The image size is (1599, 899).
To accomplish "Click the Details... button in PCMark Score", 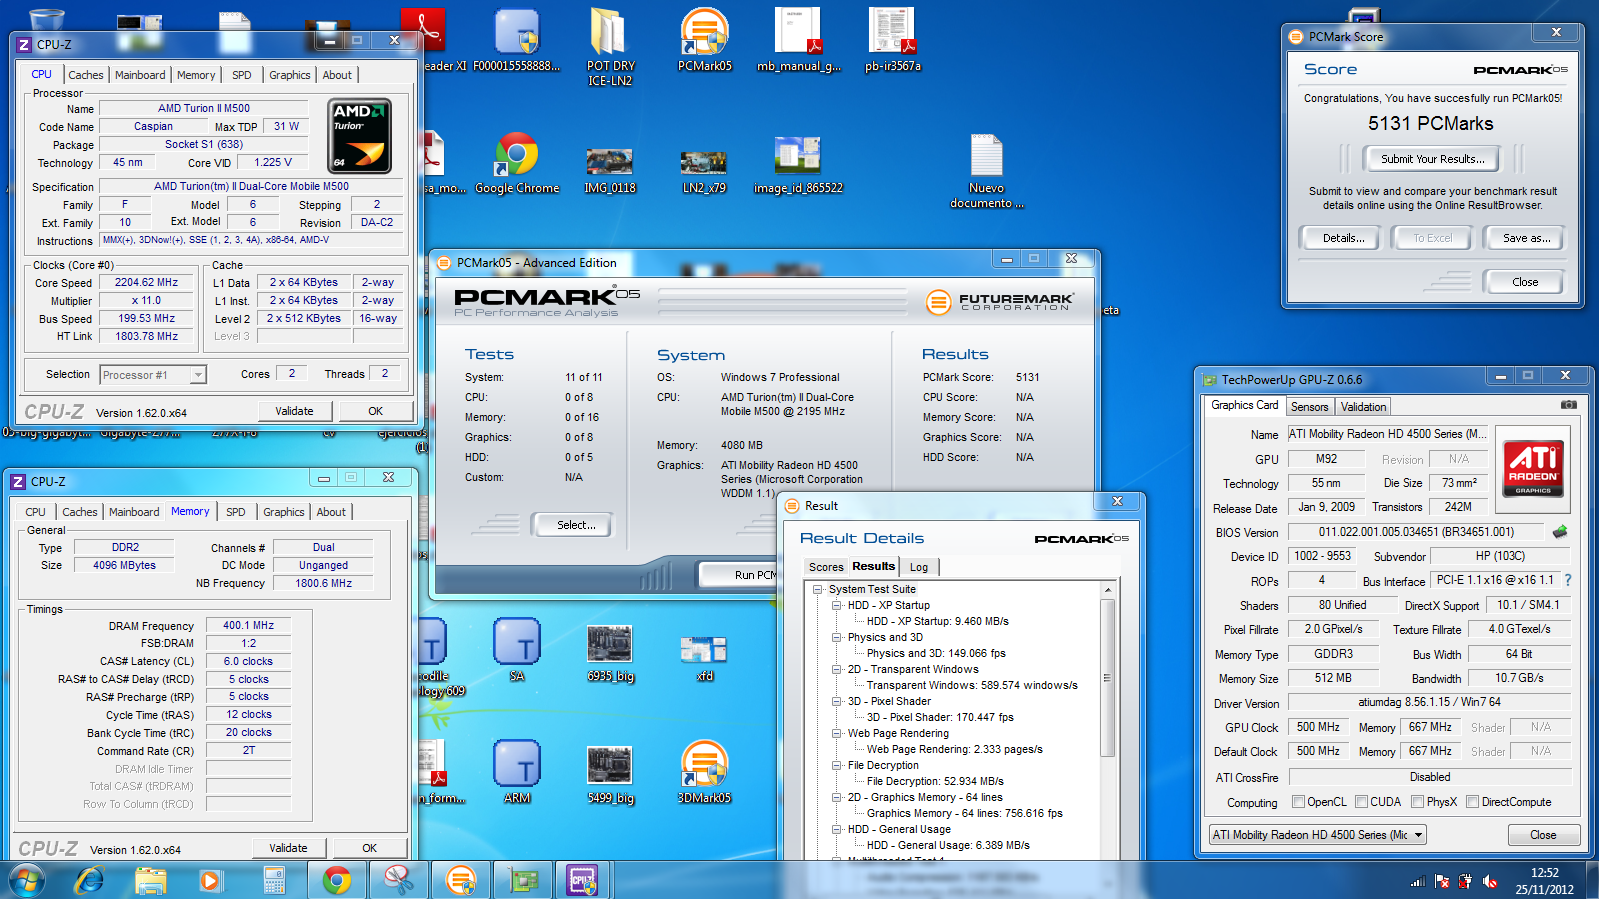I will 1343,238.
